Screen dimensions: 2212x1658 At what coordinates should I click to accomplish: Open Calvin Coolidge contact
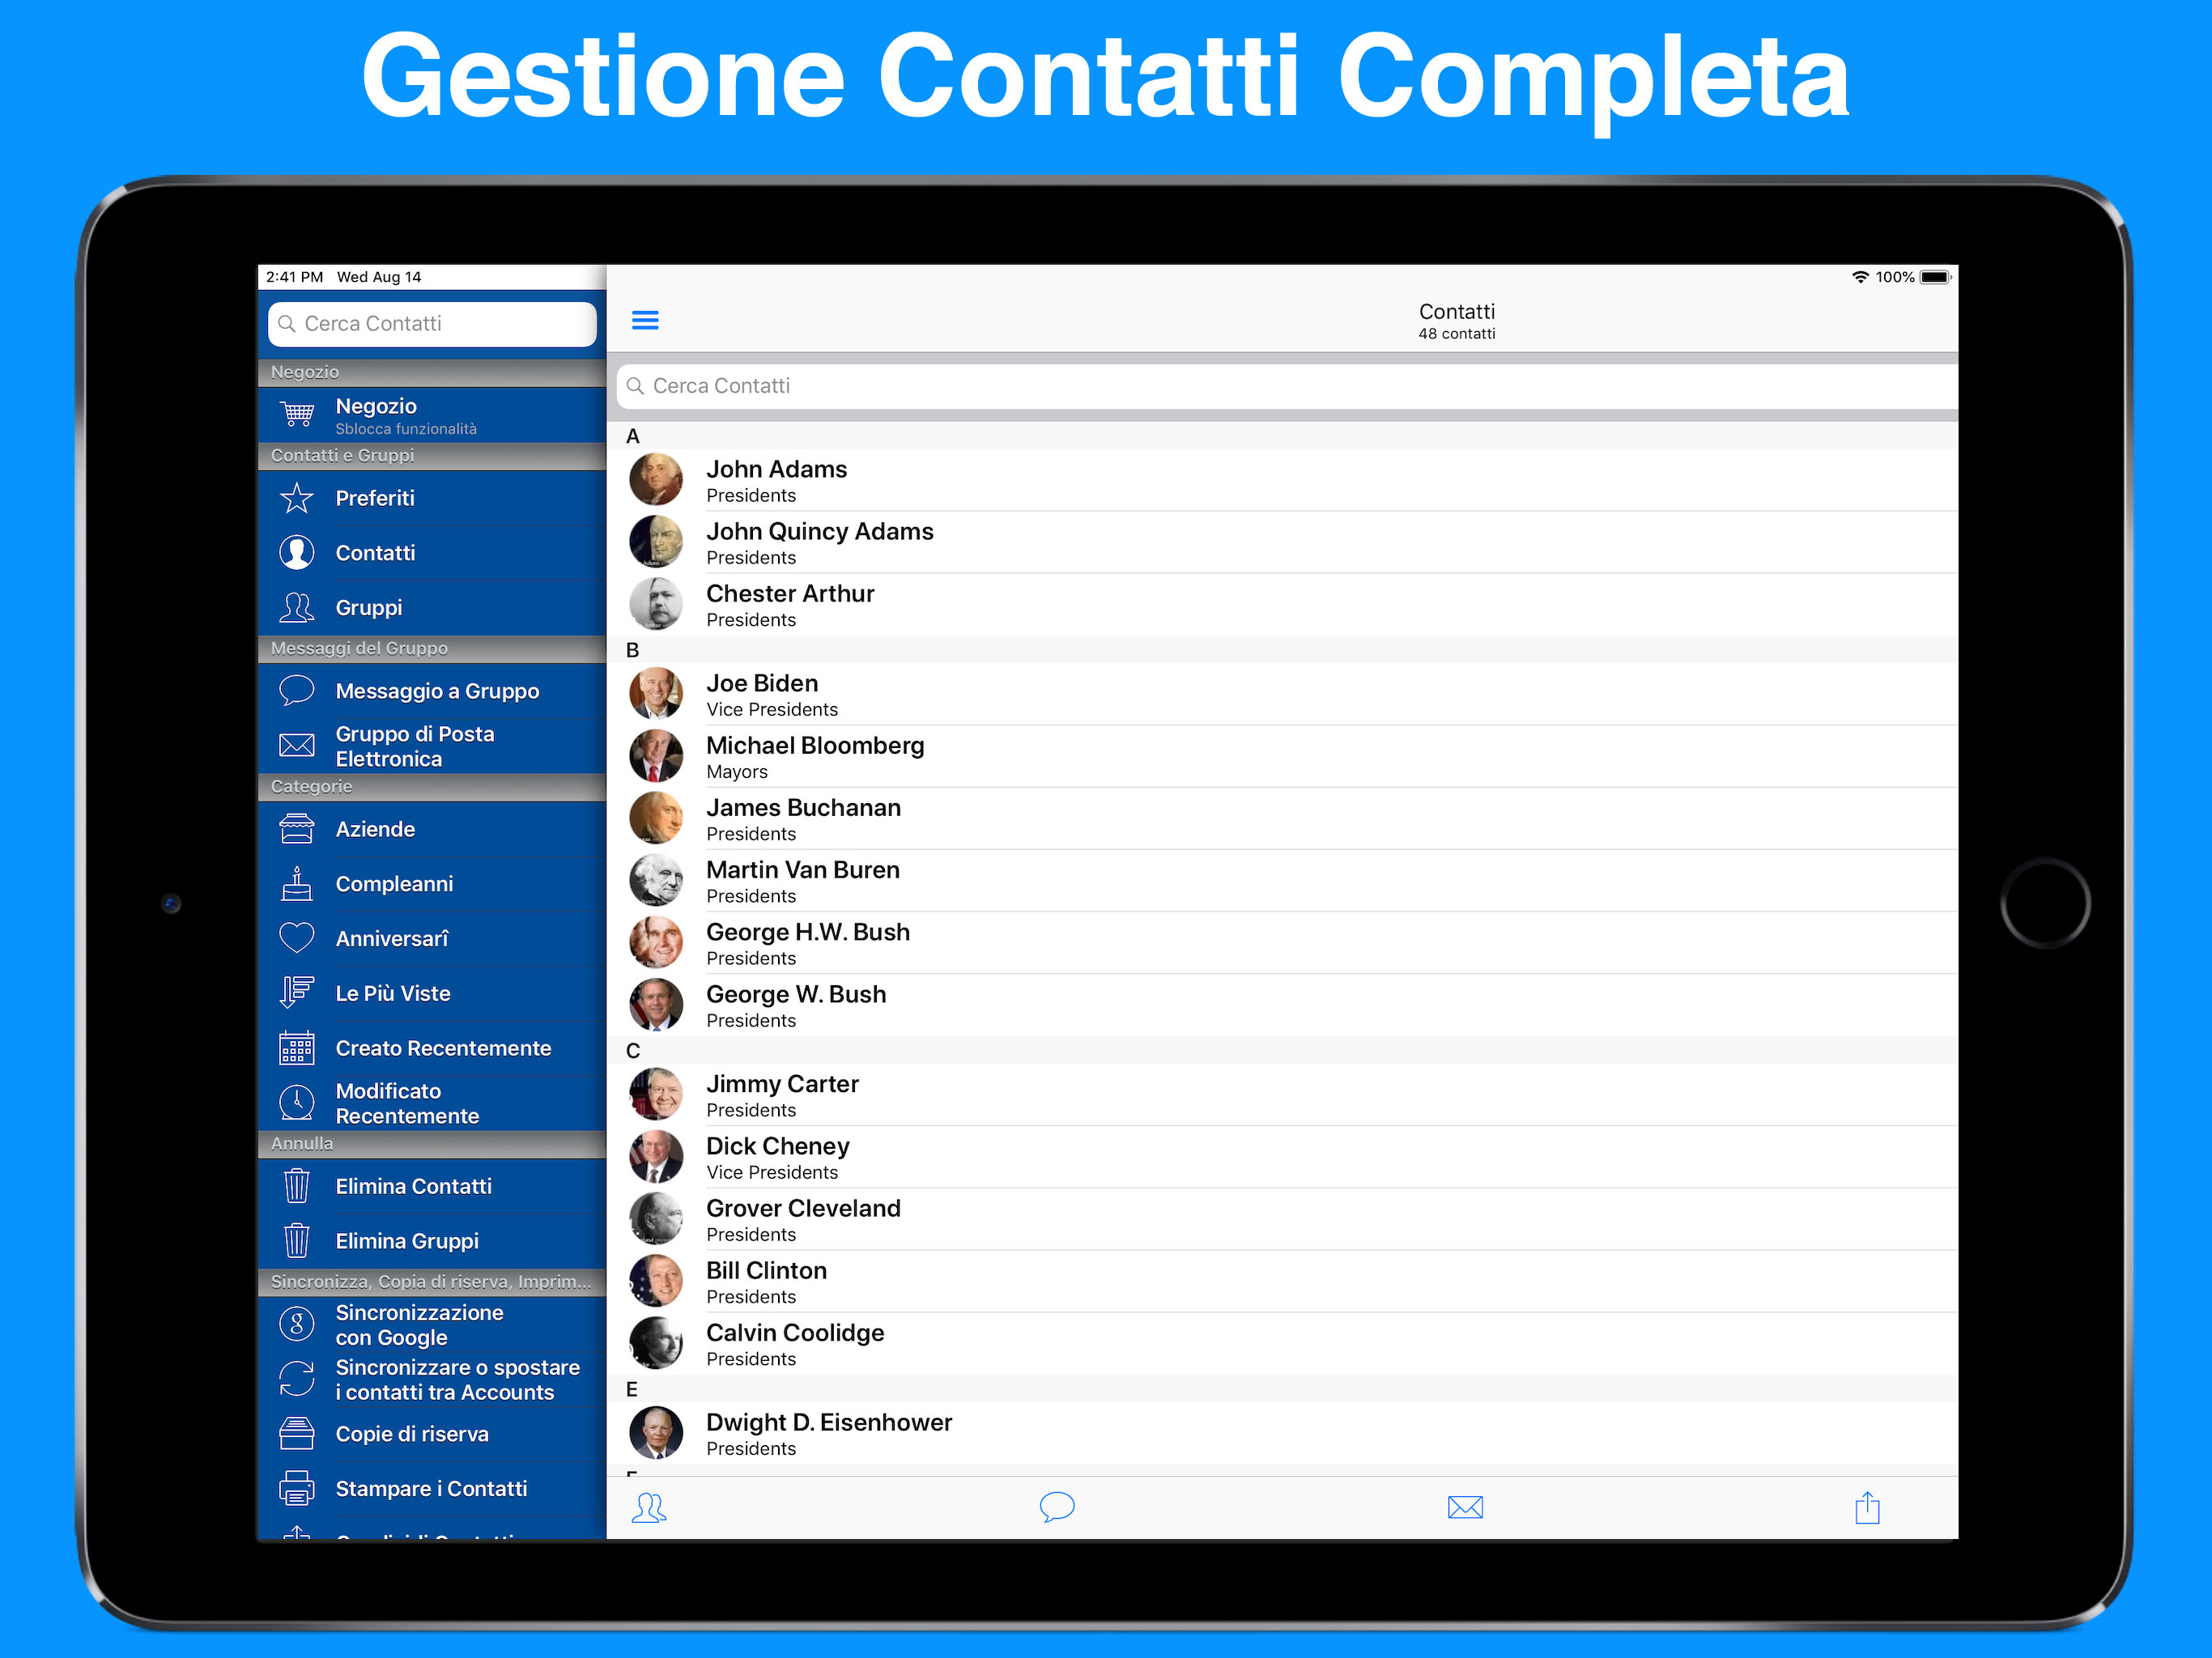pos(1282,1343)
